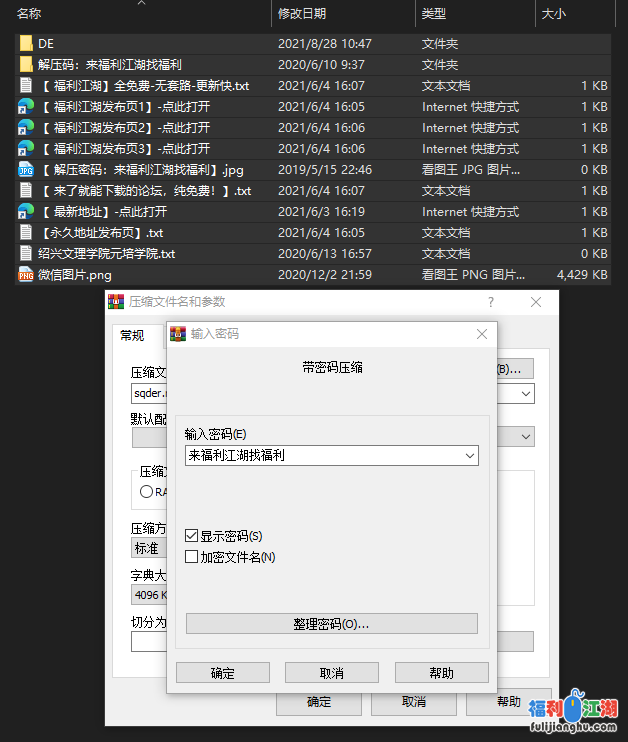Click the 绍兴文理学院元培学院.txt file icon
628x742 pixels.
pyautogui.click(x=26, y=254)
